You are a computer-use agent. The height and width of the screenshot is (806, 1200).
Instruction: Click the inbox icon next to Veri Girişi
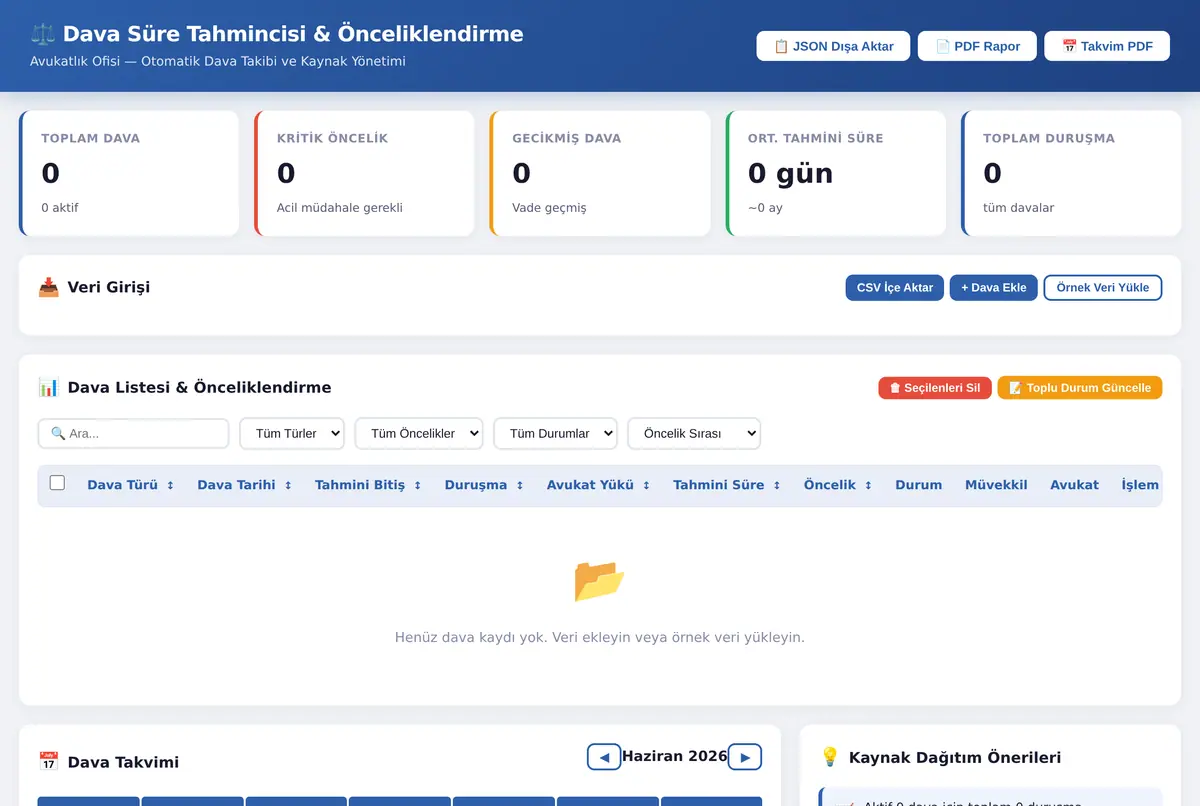[48, 288]
